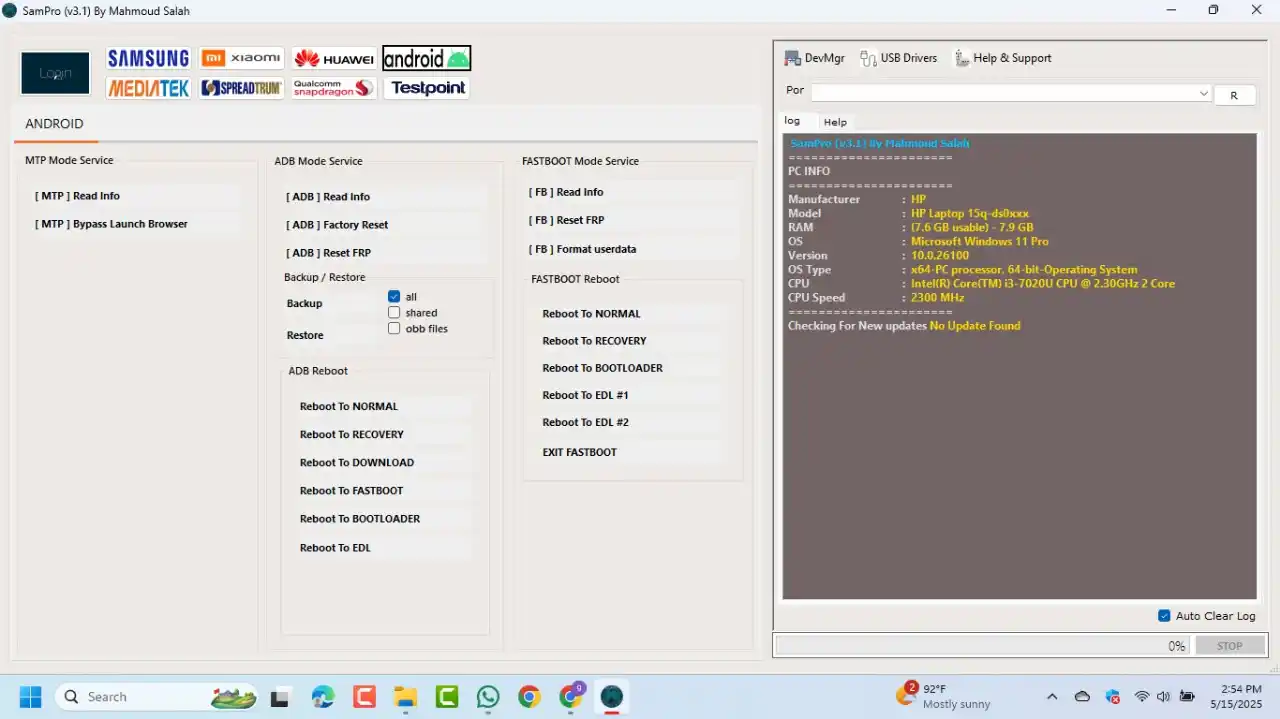Click the Login button
1280x719 pixels.
56,73
